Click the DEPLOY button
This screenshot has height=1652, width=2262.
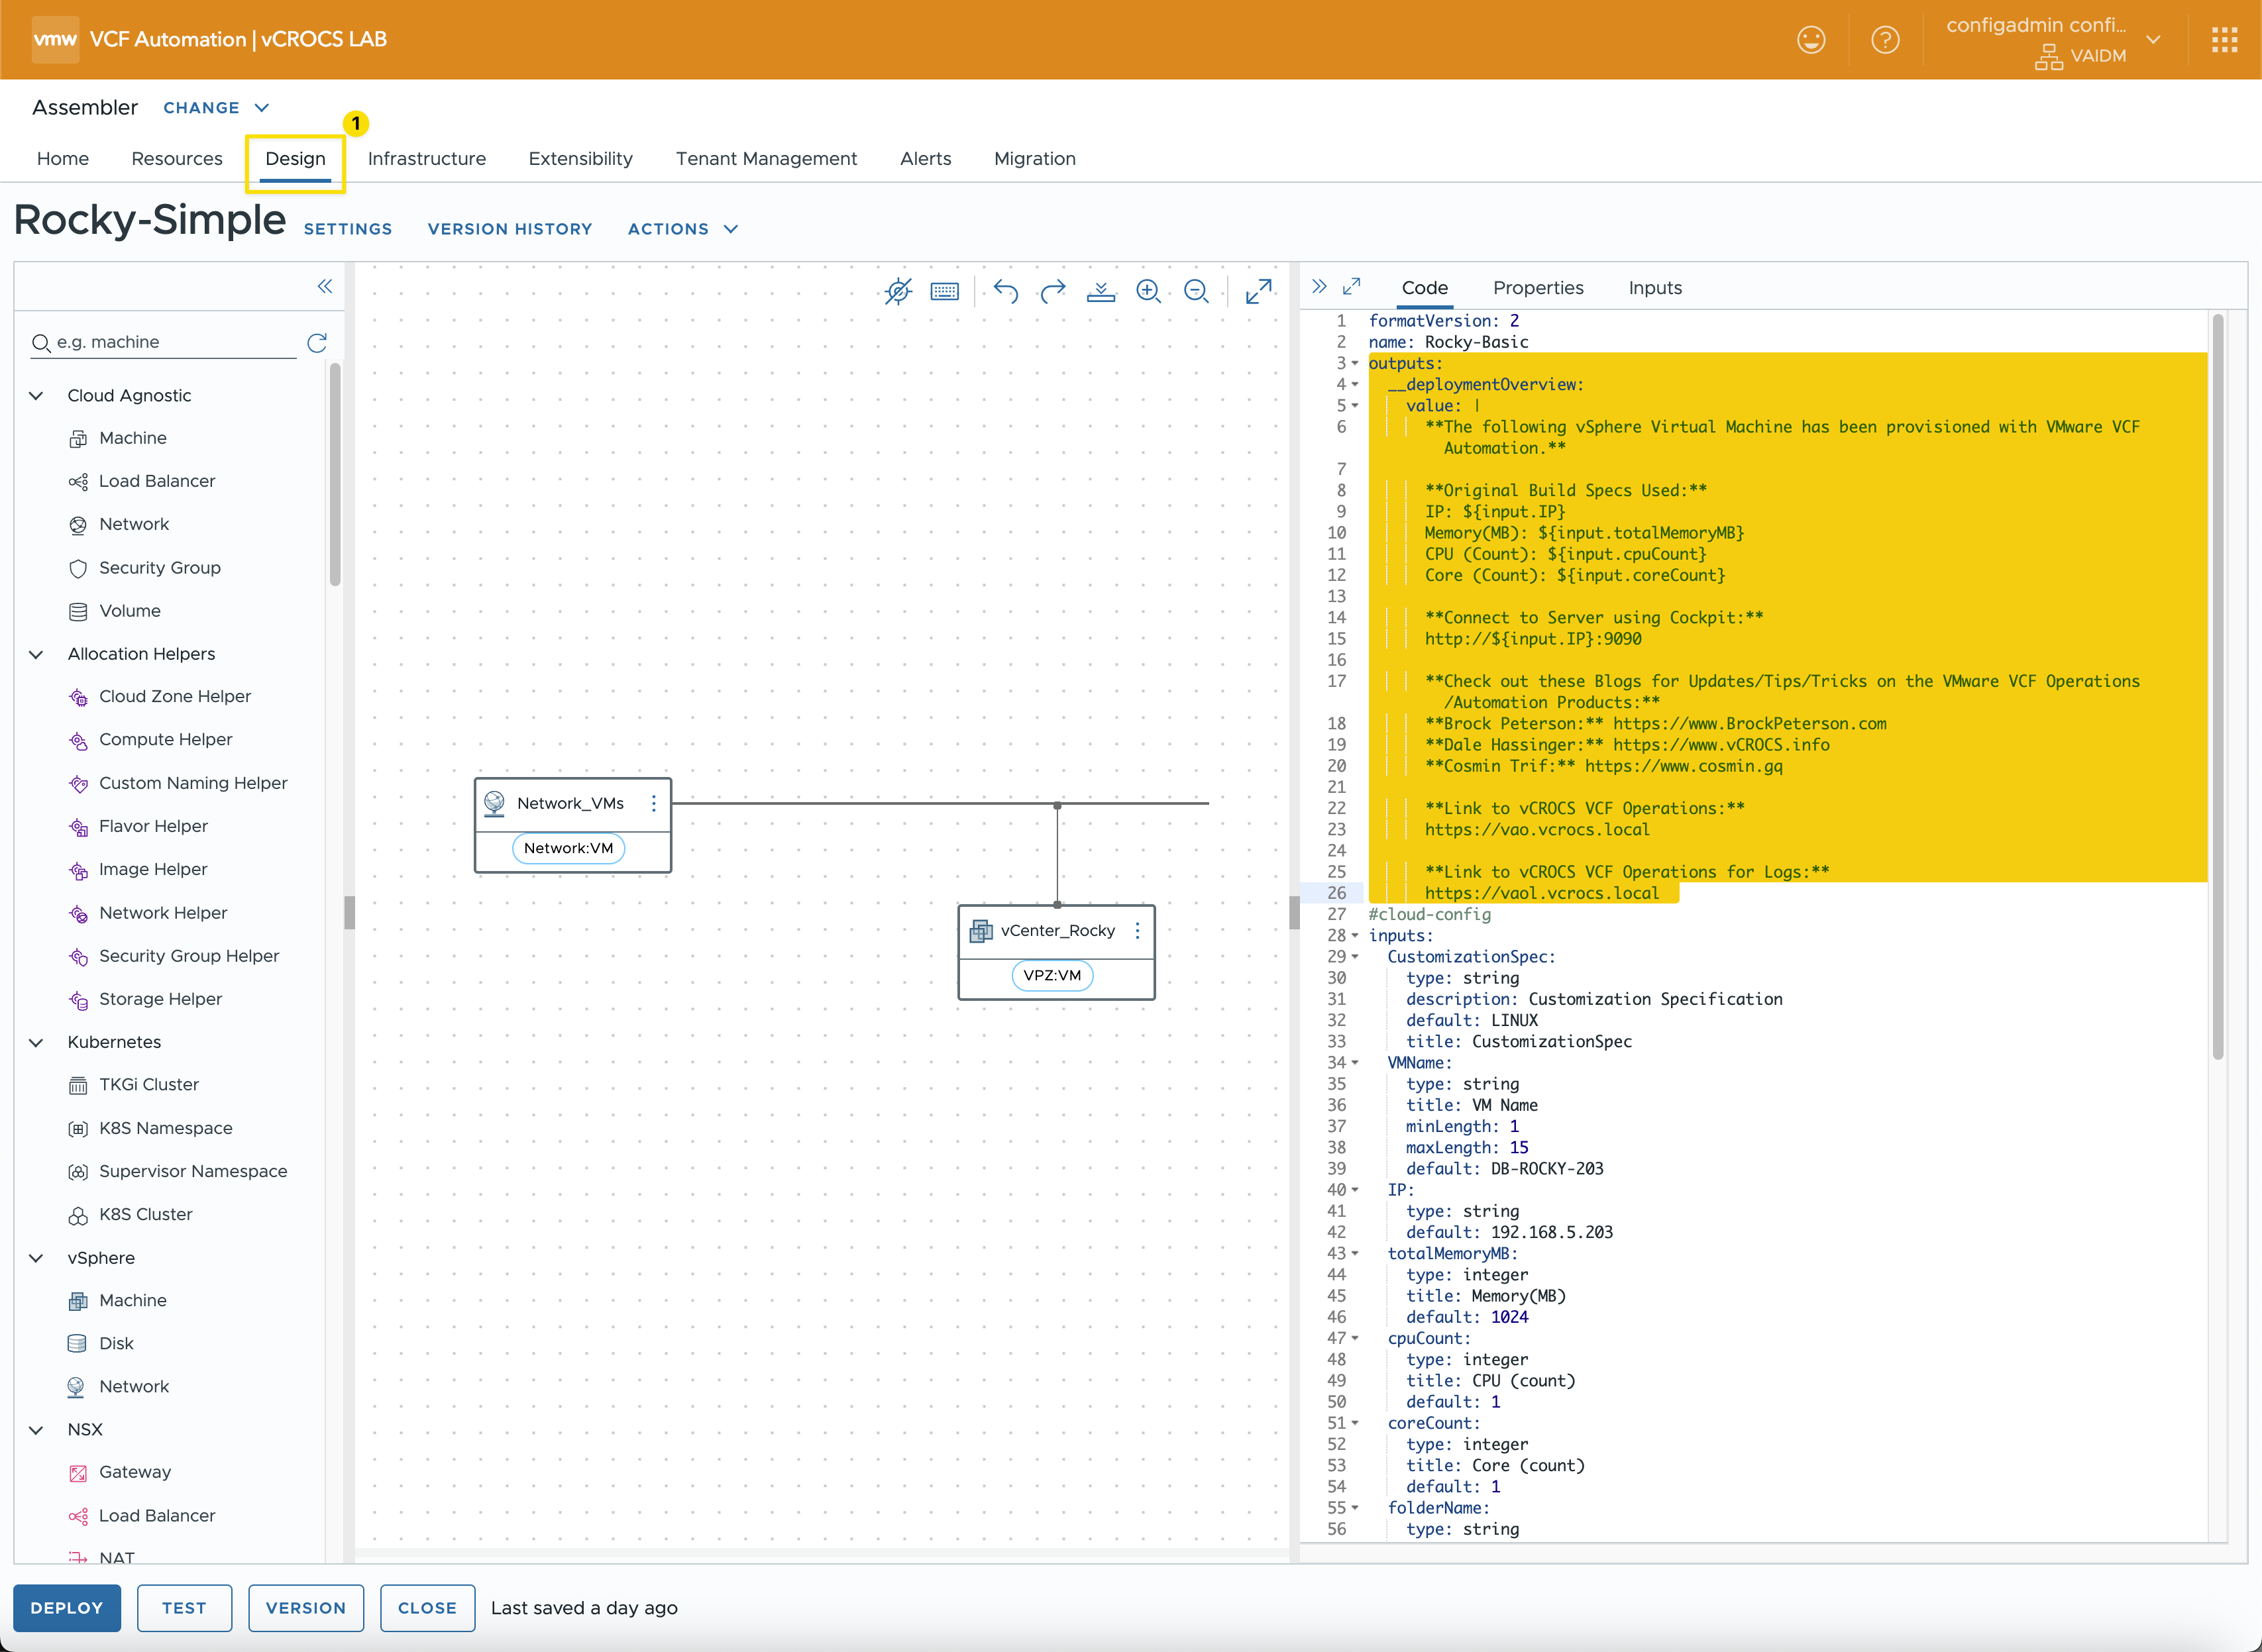[67, 1608]
